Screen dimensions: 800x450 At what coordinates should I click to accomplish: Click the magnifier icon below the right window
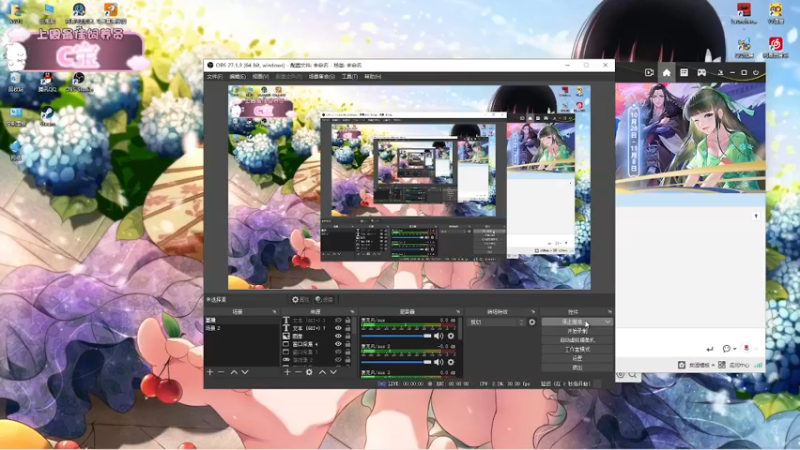633,375
